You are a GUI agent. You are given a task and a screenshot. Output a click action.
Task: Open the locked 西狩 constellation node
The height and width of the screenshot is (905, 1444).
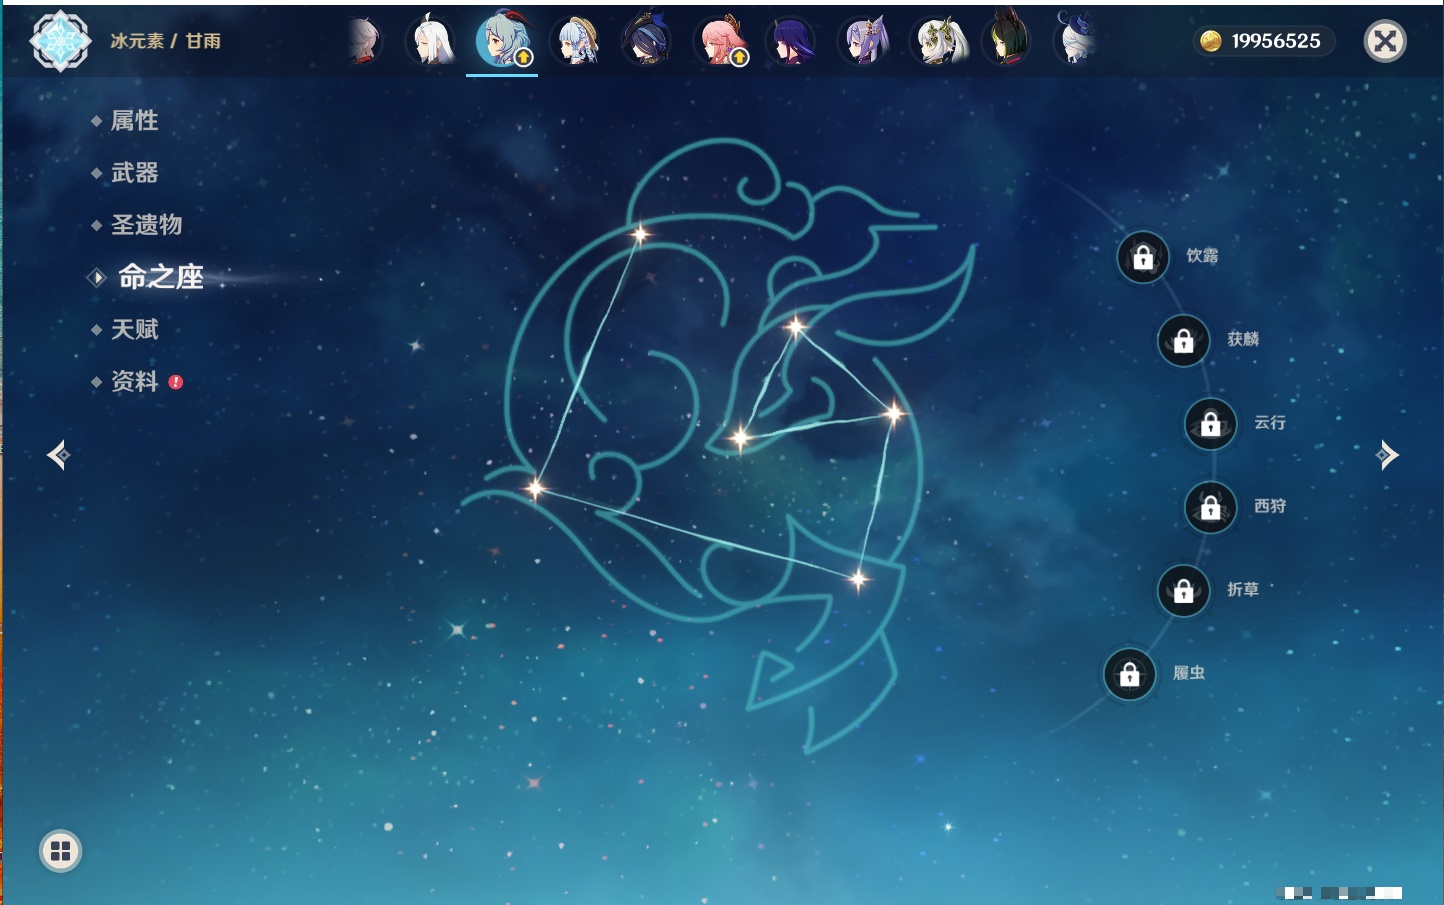pos(1211,508)
